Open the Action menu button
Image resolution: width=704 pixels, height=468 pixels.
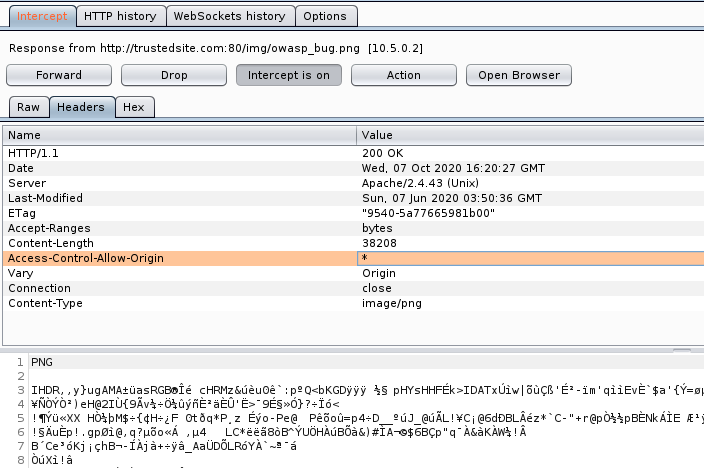404,75
